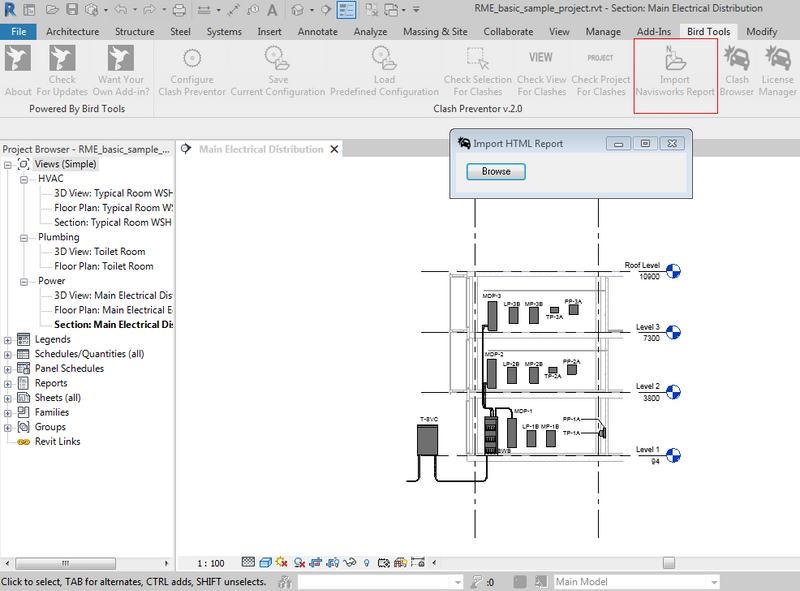Open Configure Clash Preventor tool

192,58
